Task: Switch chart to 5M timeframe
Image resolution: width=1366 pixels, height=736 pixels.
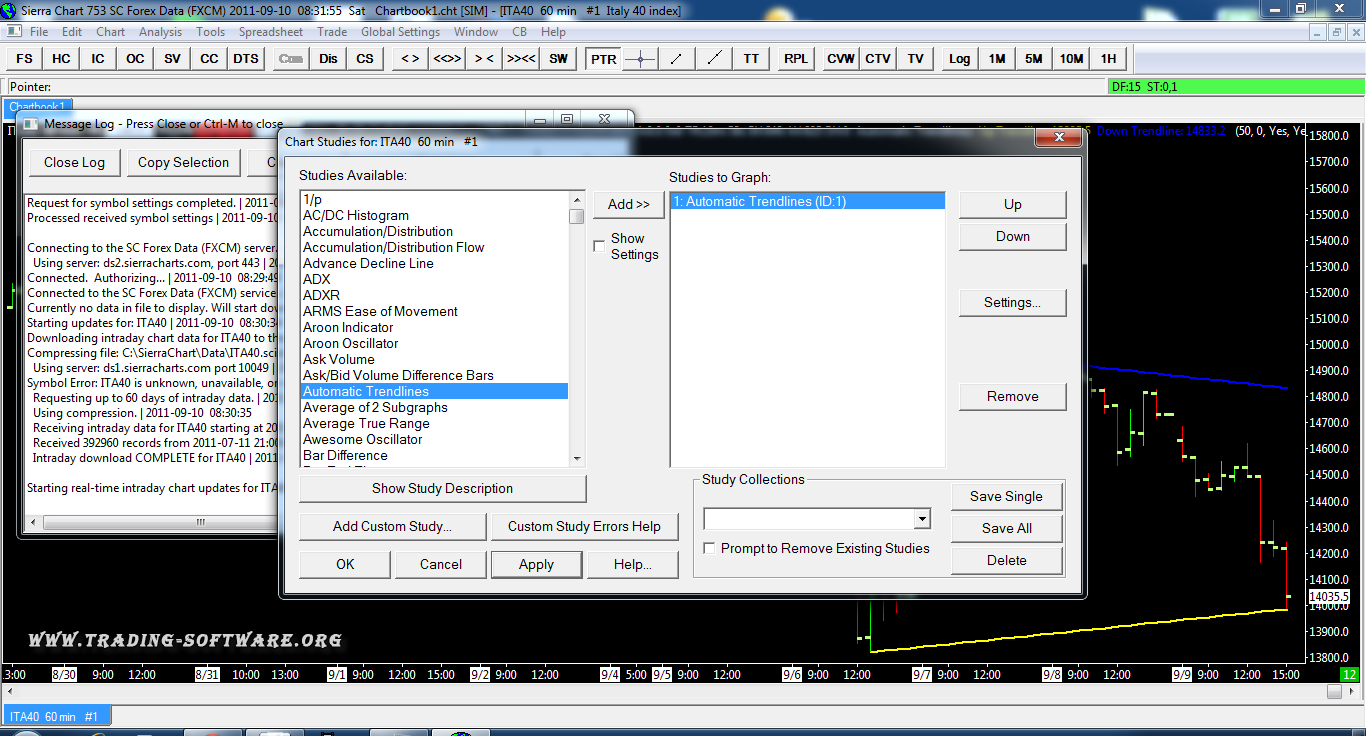Action: click(x=1034, y=59)
